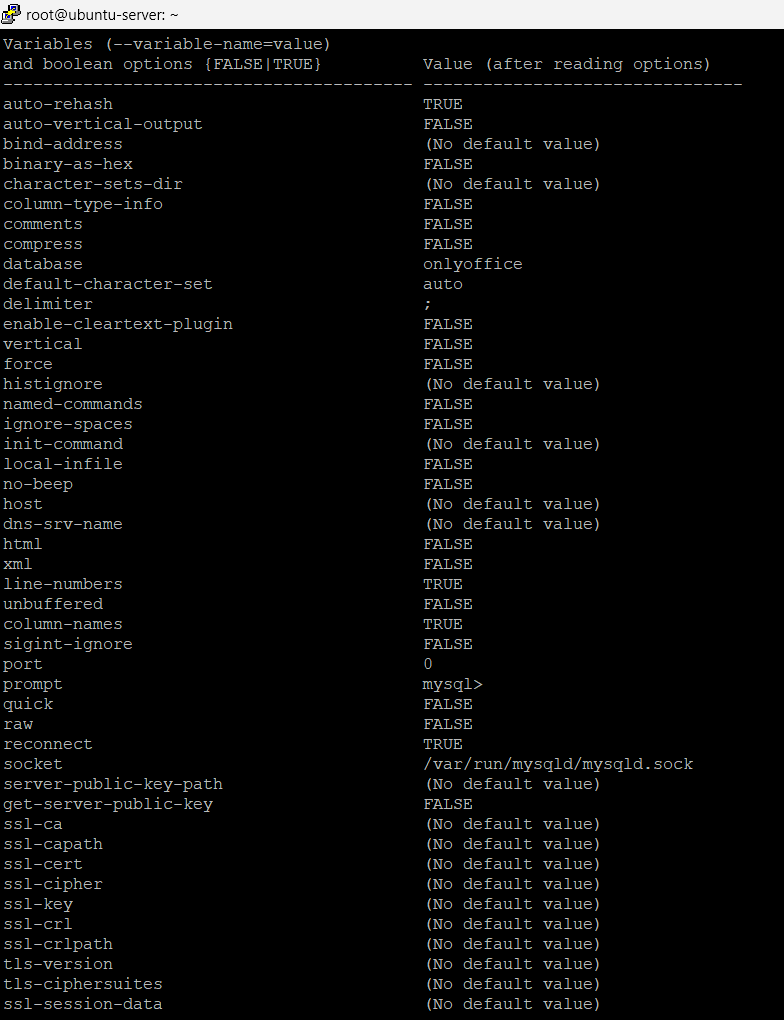The image size is (784, 1020).
Task: Click the delimiter semicolon value
Action: click(427, 304)
